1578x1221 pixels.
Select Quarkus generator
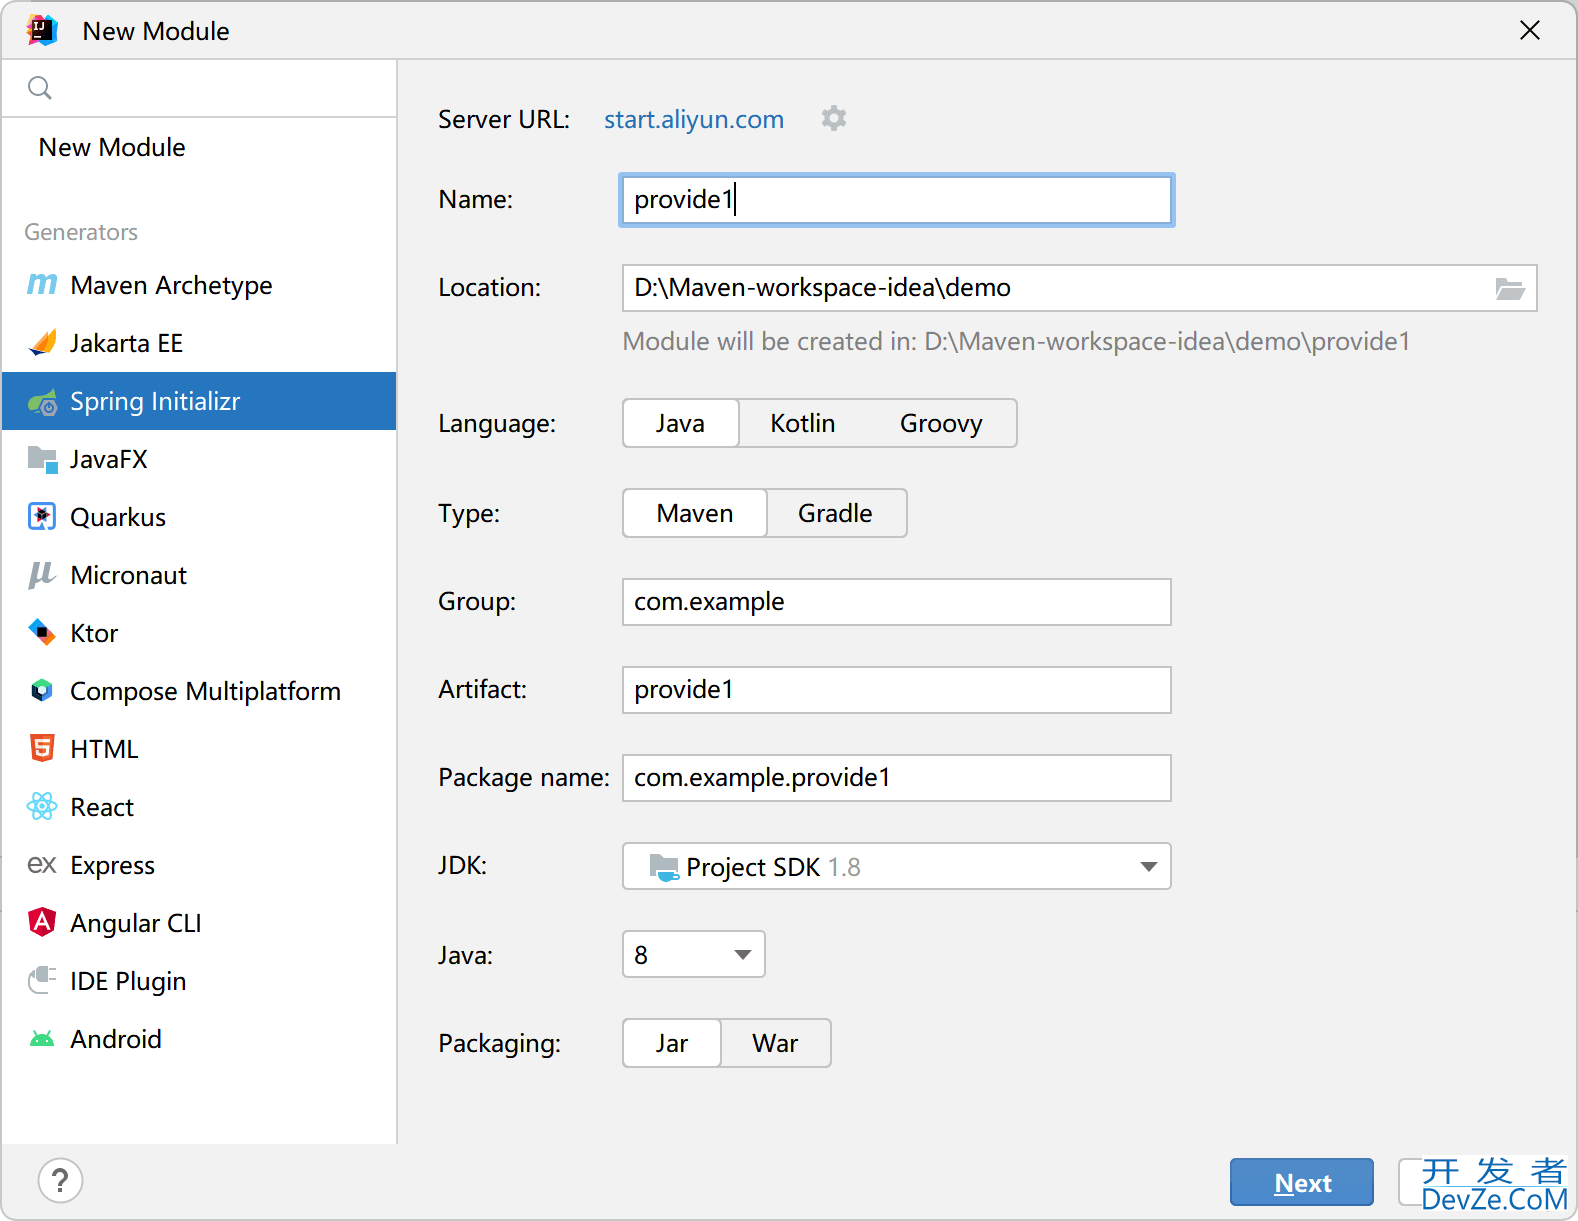[199, 517]
